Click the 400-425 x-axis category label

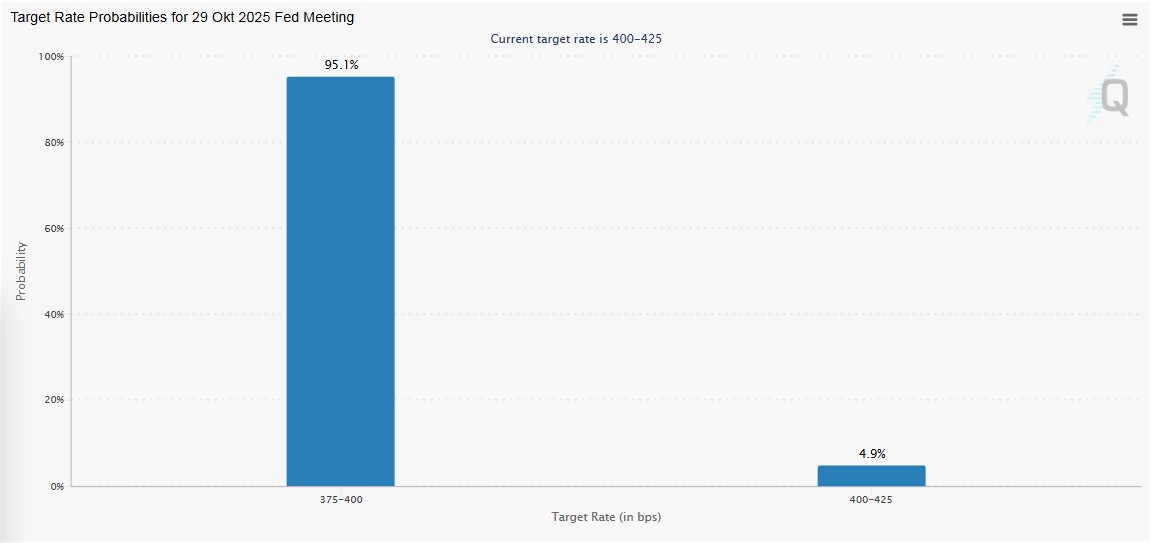[x=871, y=498]
